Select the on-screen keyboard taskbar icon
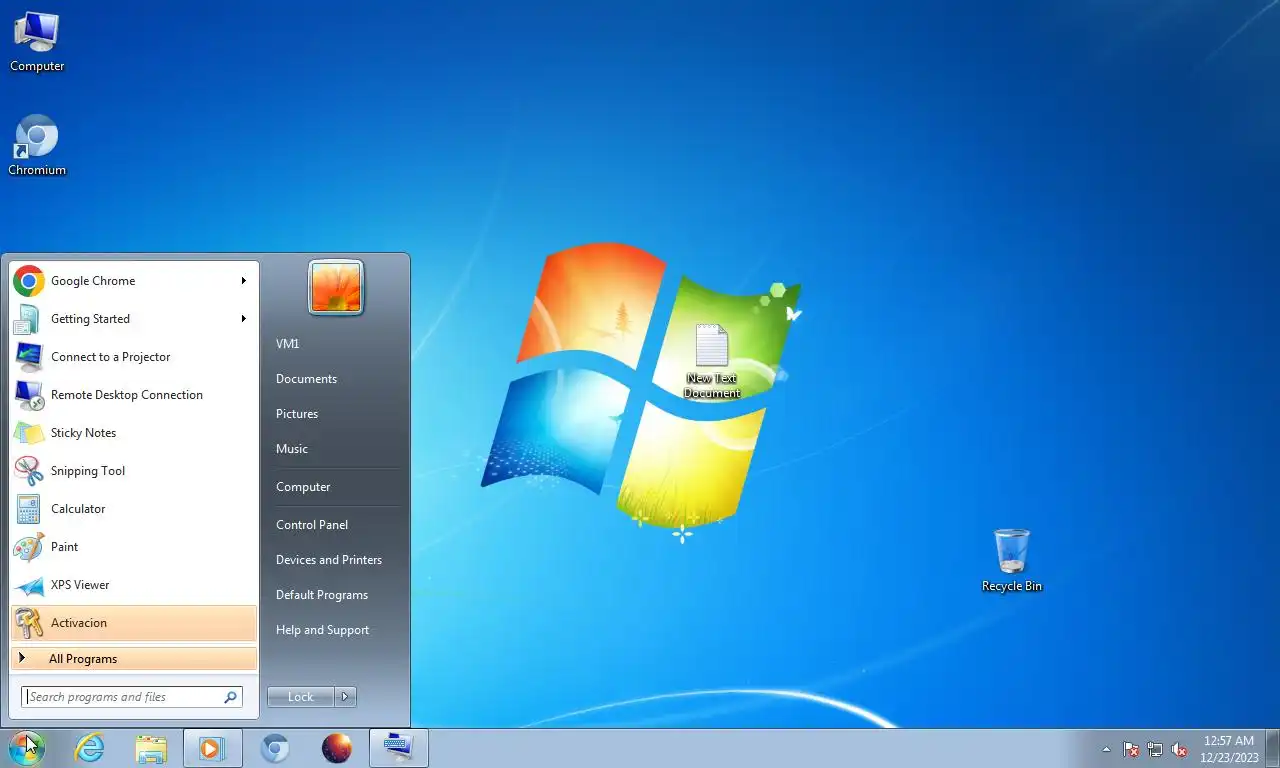Screen dimensions: 1280x768 coord(399,748)
